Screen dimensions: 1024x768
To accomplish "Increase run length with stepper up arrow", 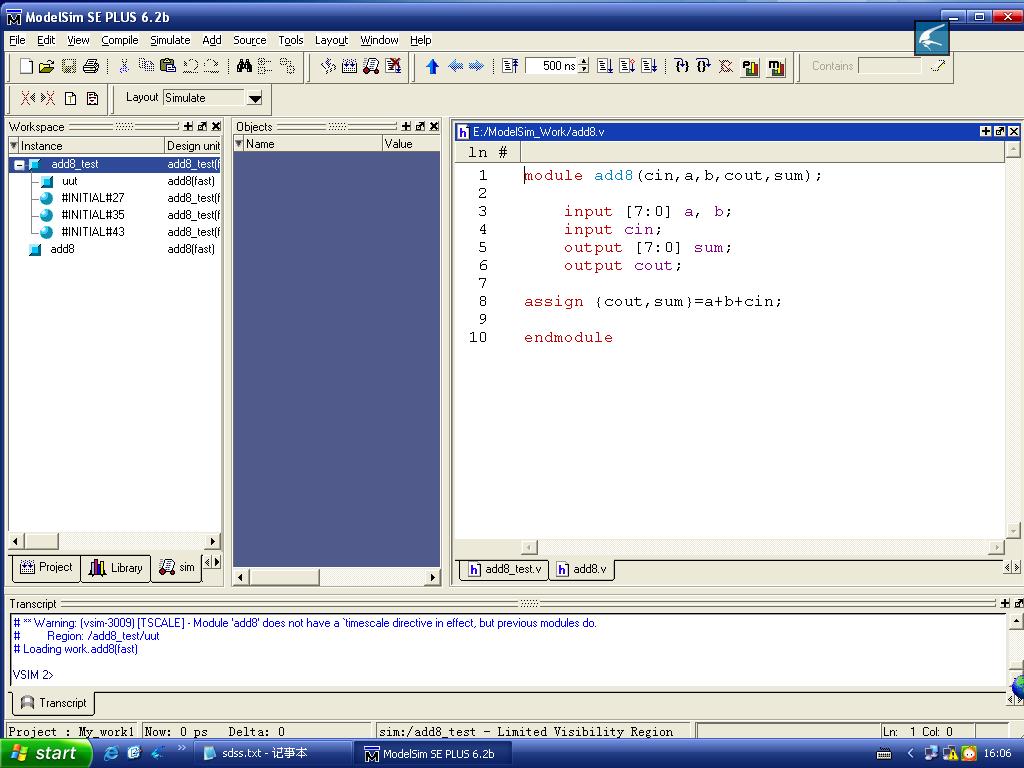I will click(584, 62).
